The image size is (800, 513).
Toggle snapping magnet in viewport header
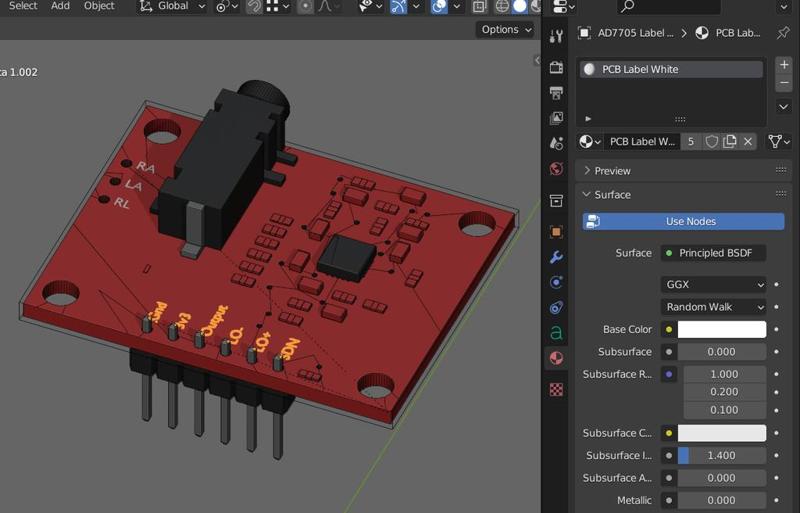click(255, 6)
